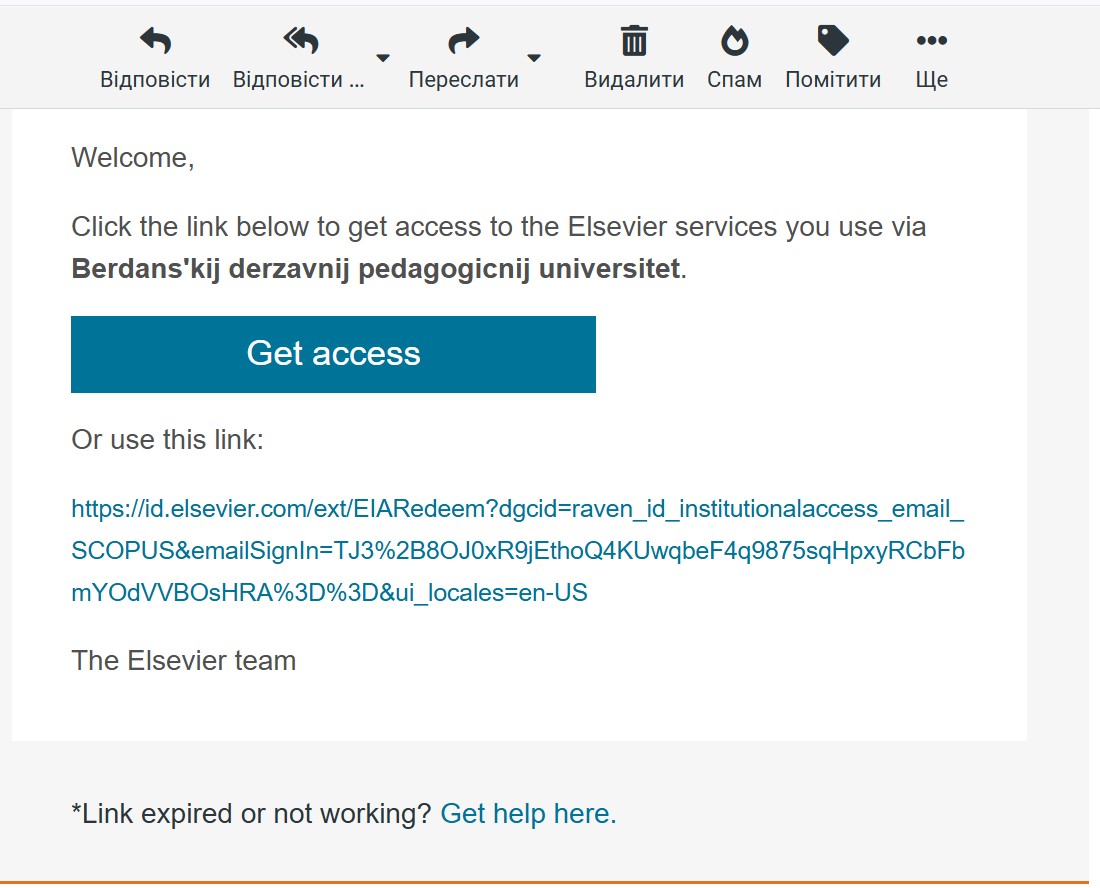1100x888 pixels.
Task: Click the 'Ще' text label
Action: (x=931, y=80)
